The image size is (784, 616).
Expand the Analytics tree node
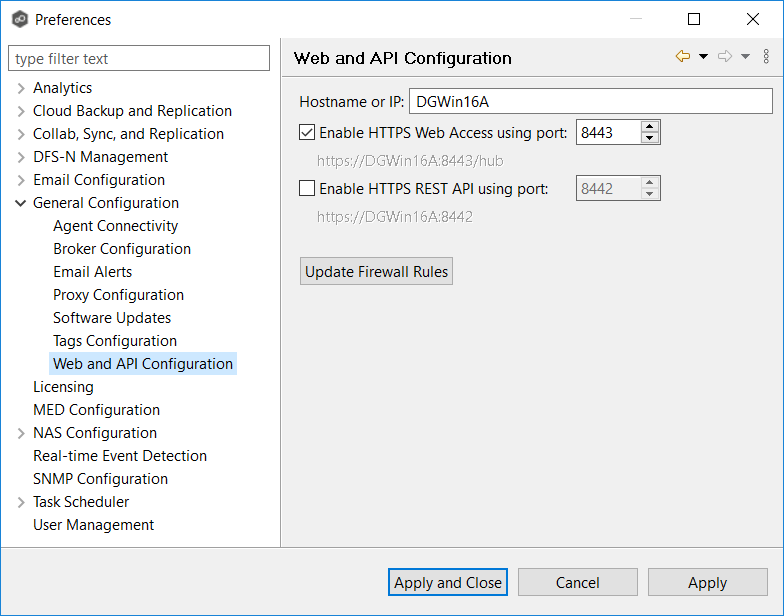point(21,88)
